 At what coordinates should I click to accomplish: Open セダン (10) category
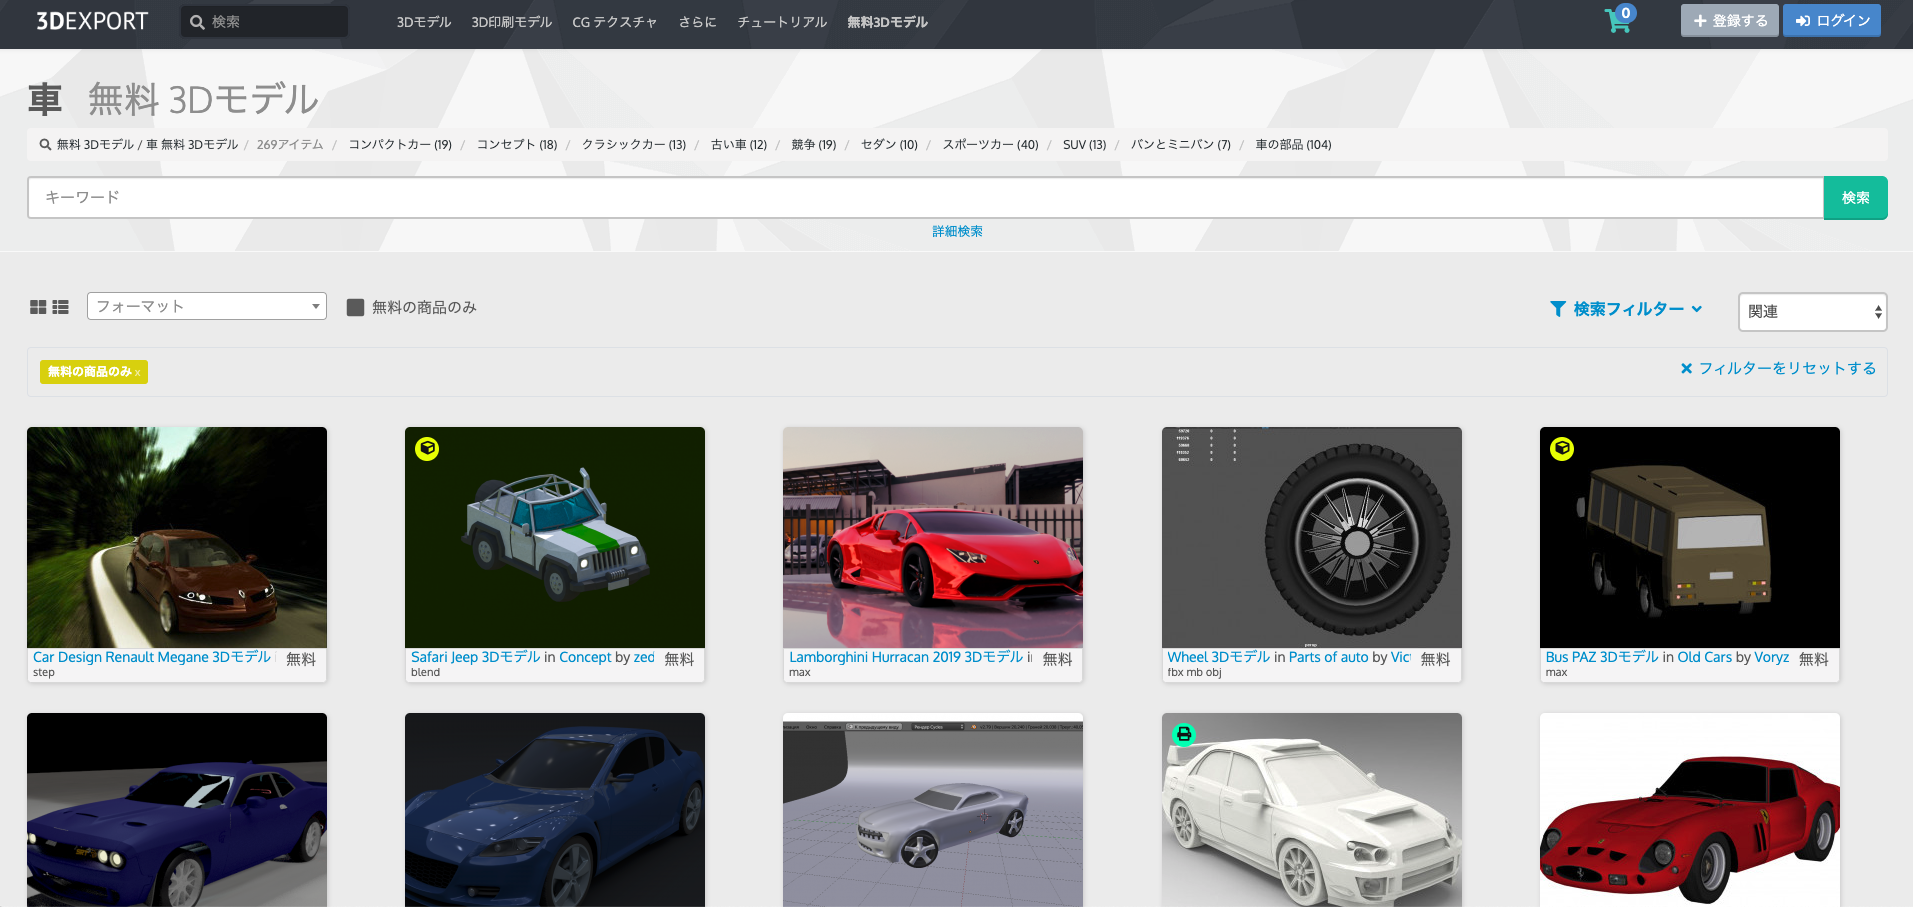pyautogui.click(x=889, y=145)
